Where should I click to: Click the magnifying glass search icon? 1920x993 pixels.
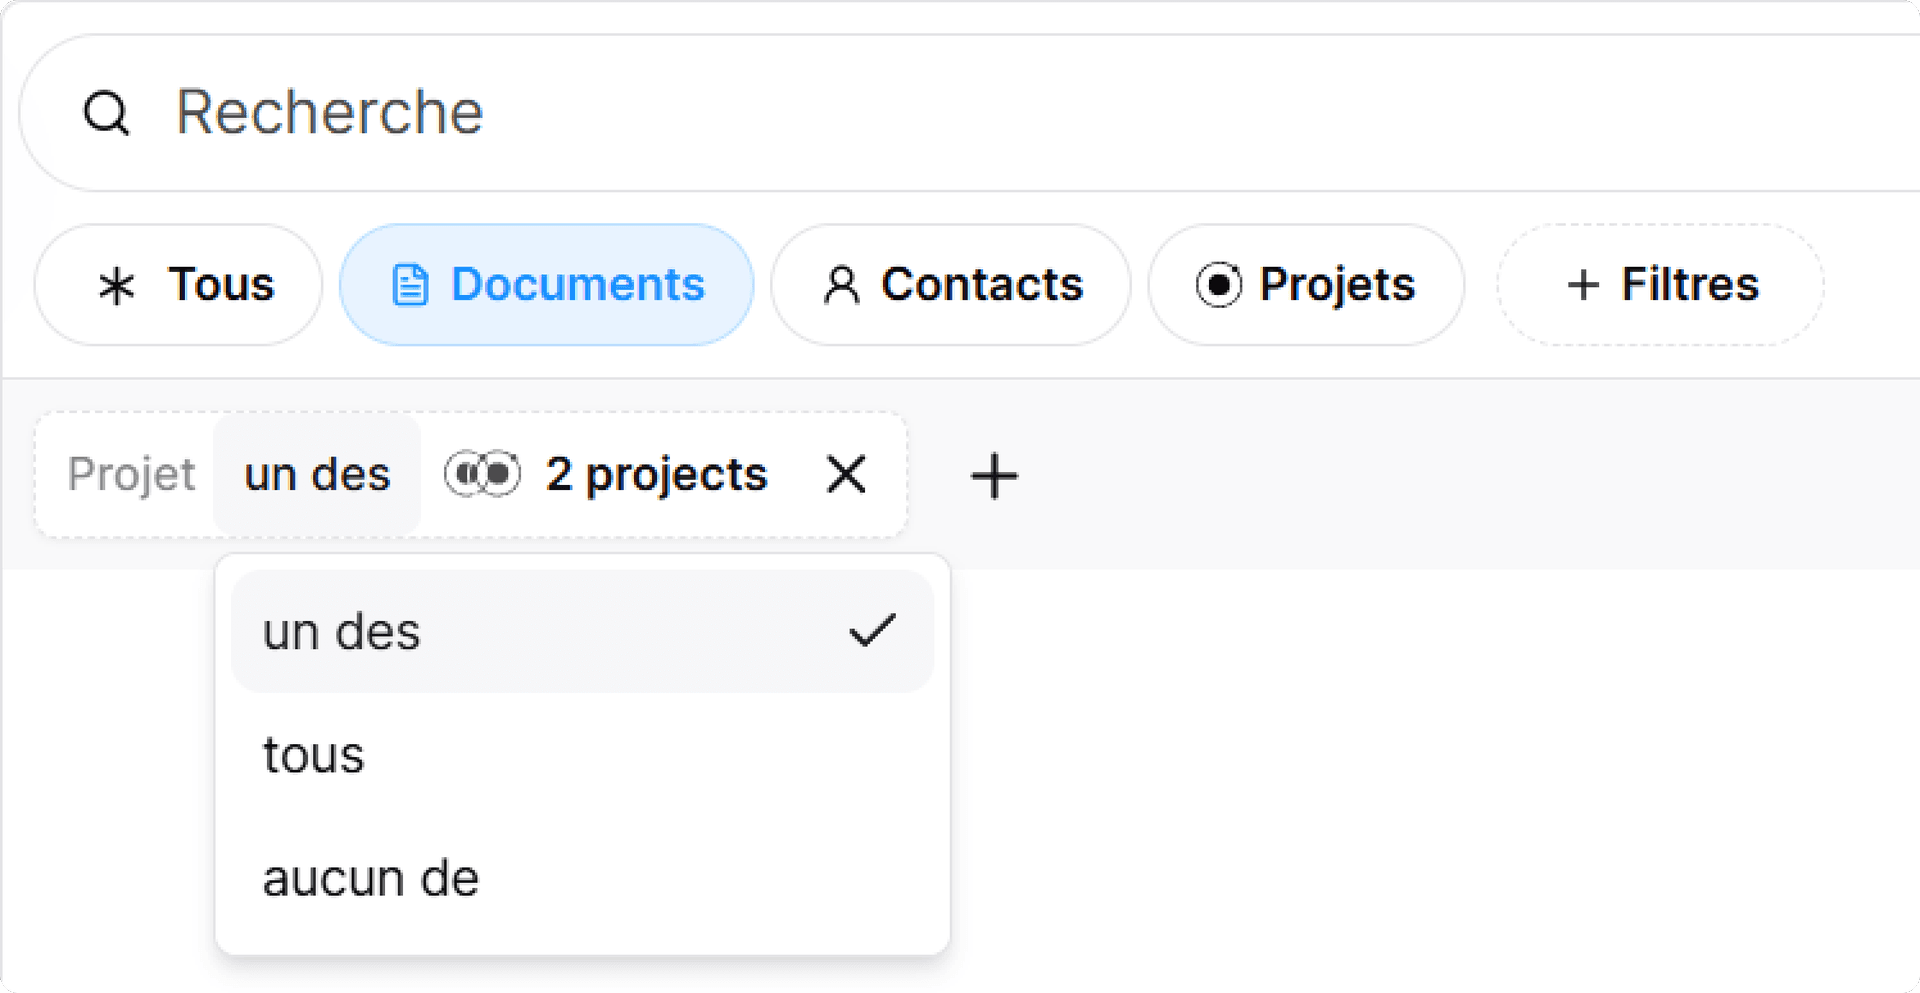[106, 113]
